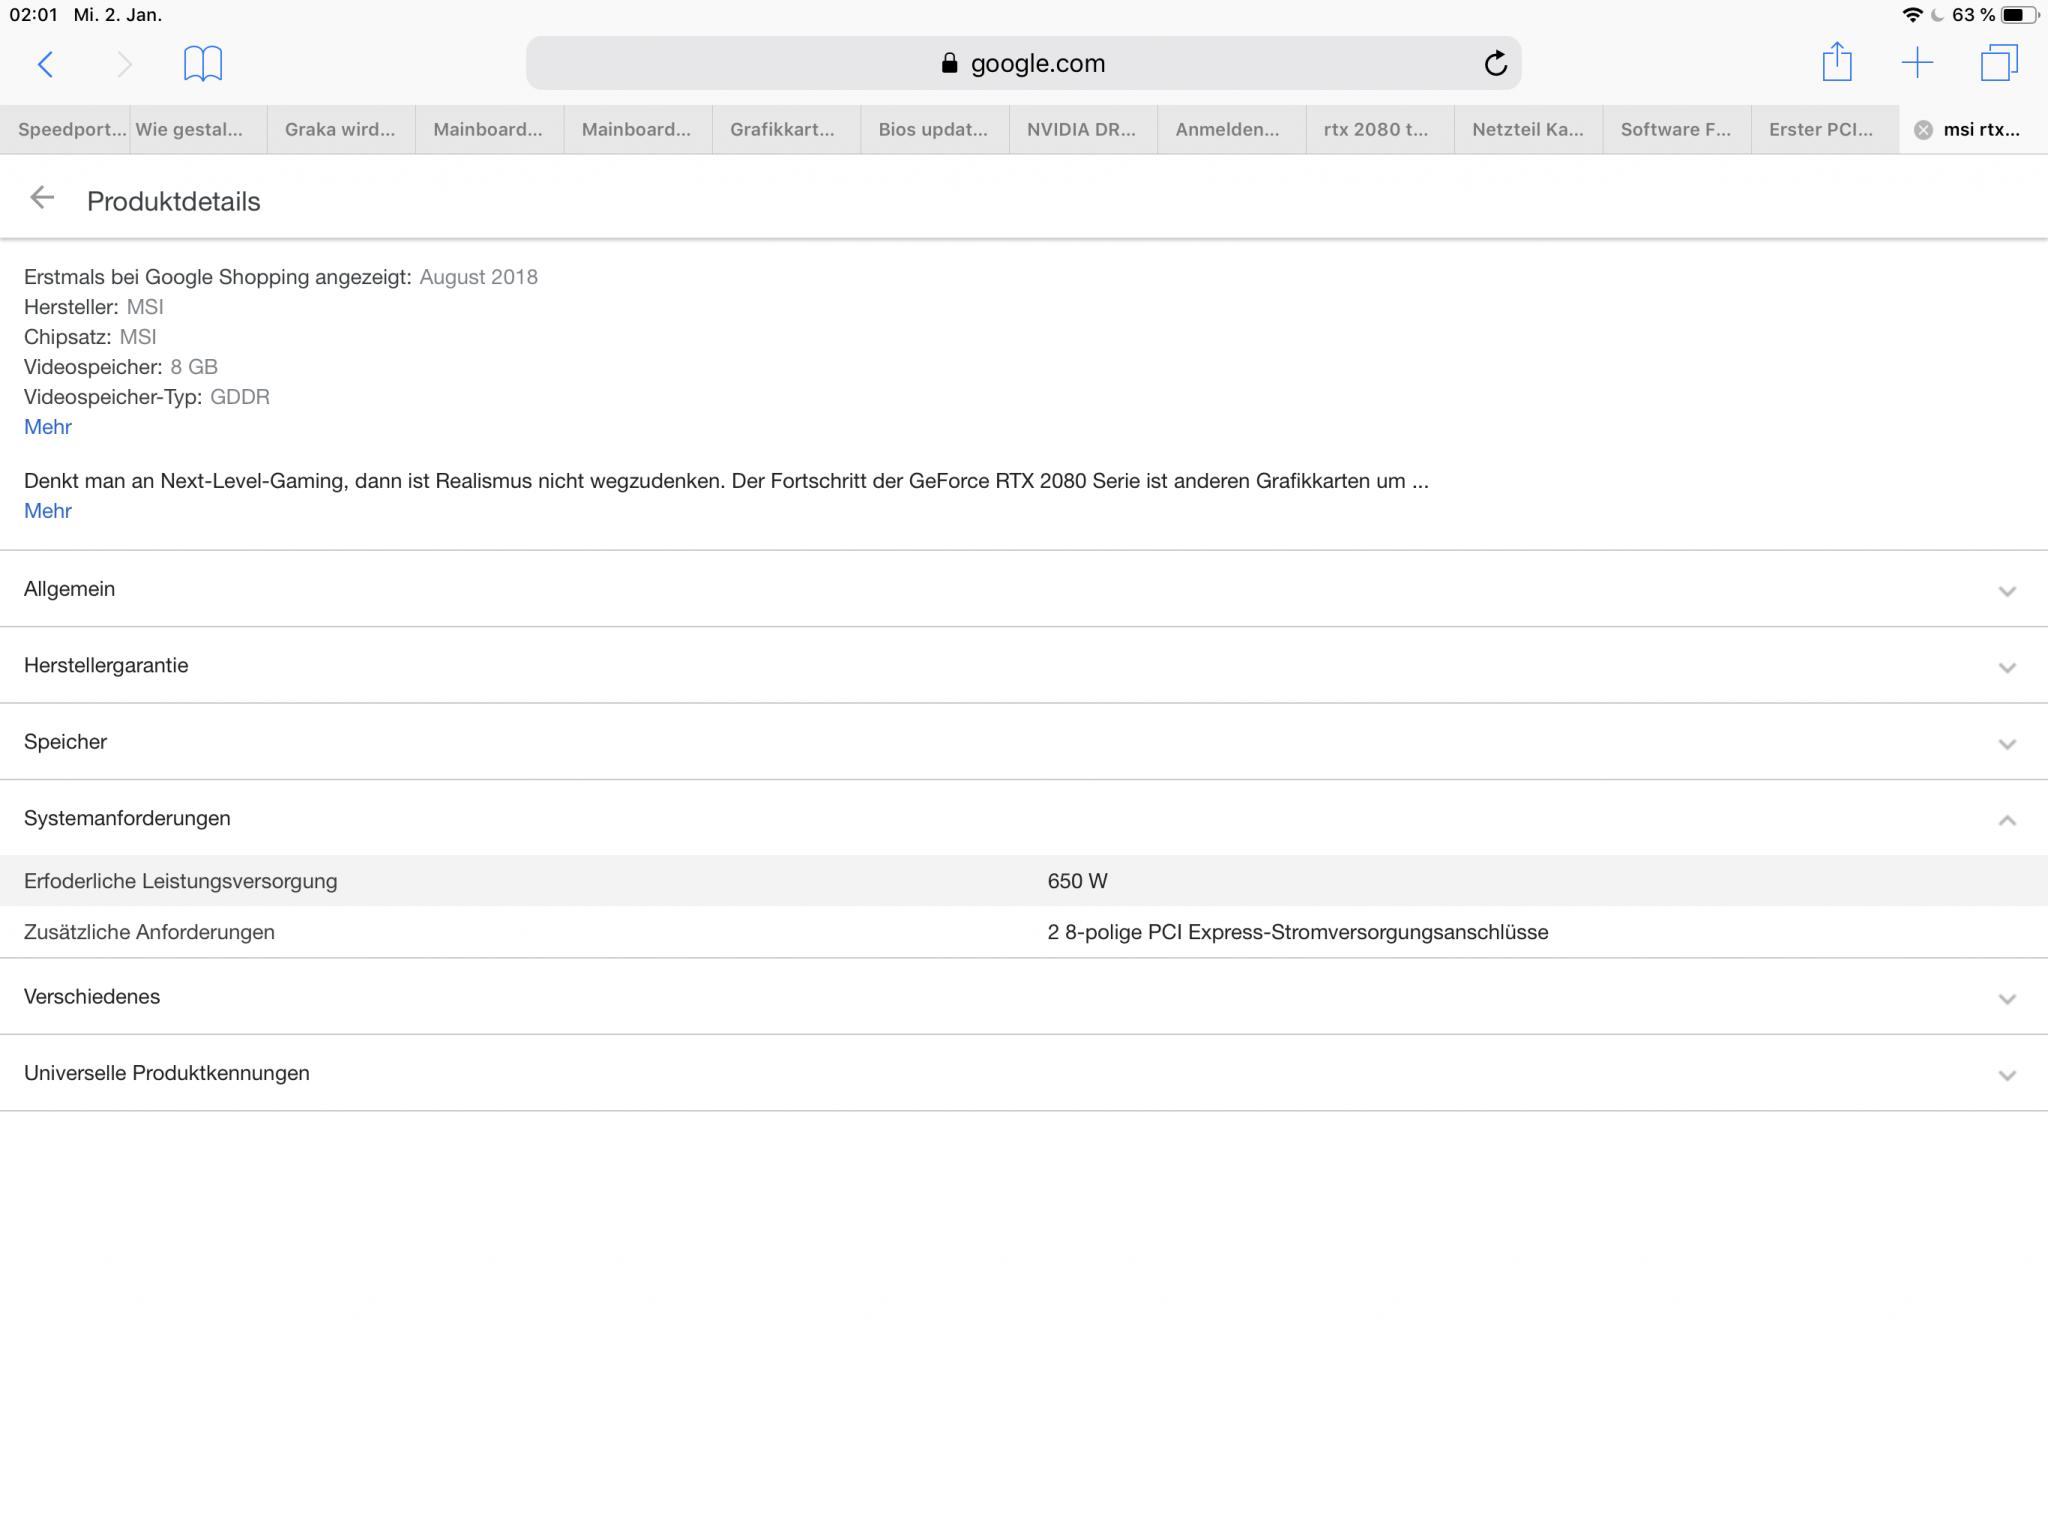Select the 650 W value
Screen dimensions: 2048x1535
1077,881
